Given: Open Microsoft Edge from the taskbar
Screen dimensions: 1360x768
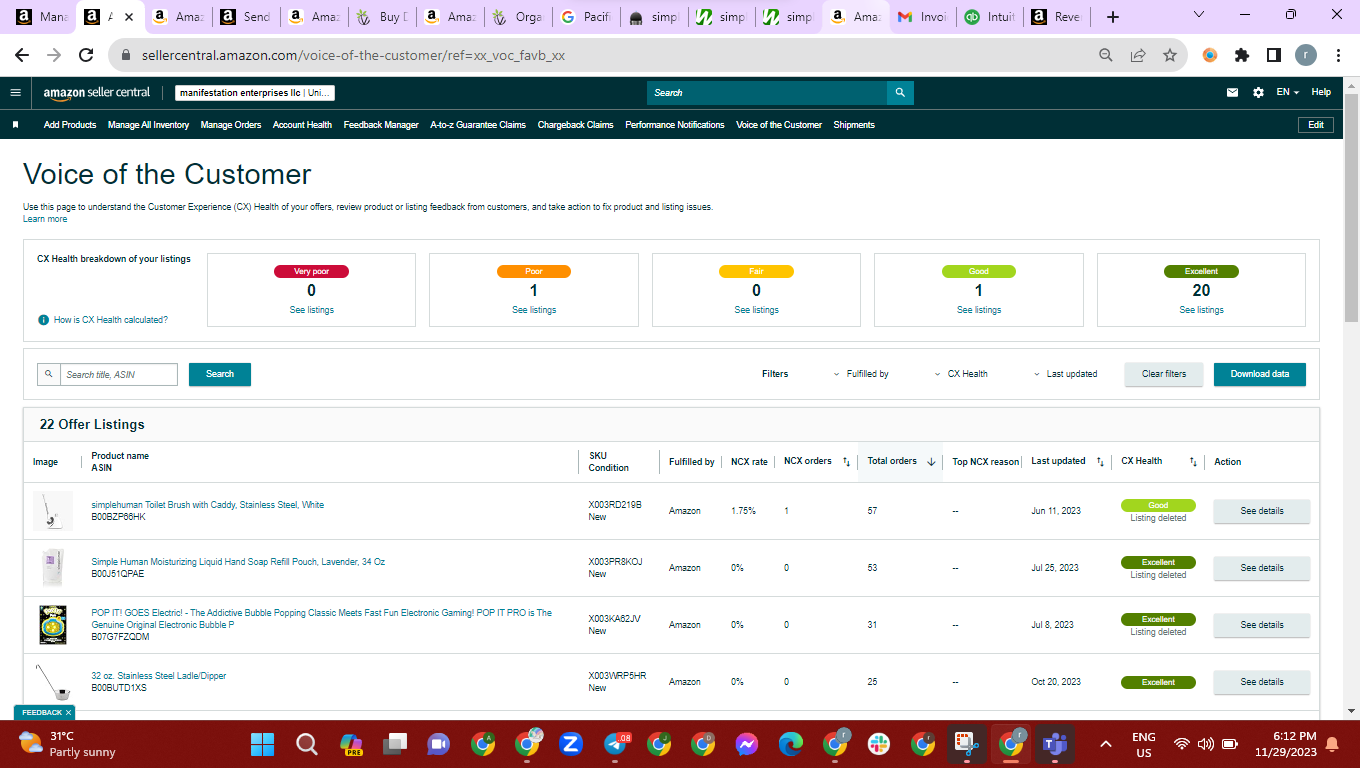Looking at the screenshot, I should 791,744.
